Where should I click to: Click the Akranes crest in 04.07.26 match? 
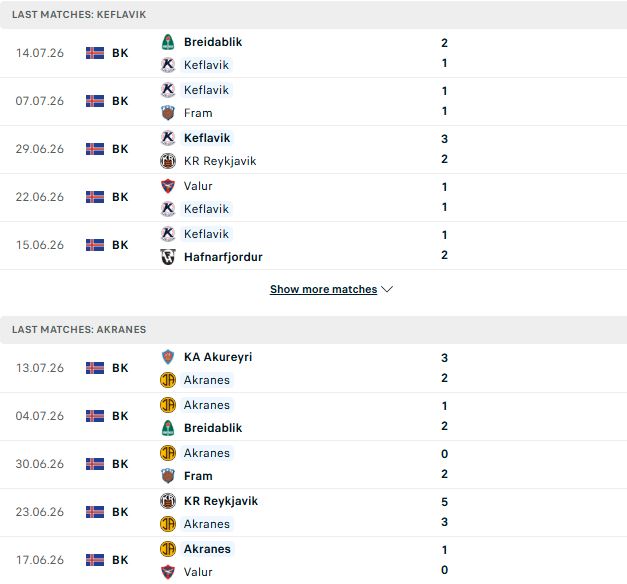point(168,405)
